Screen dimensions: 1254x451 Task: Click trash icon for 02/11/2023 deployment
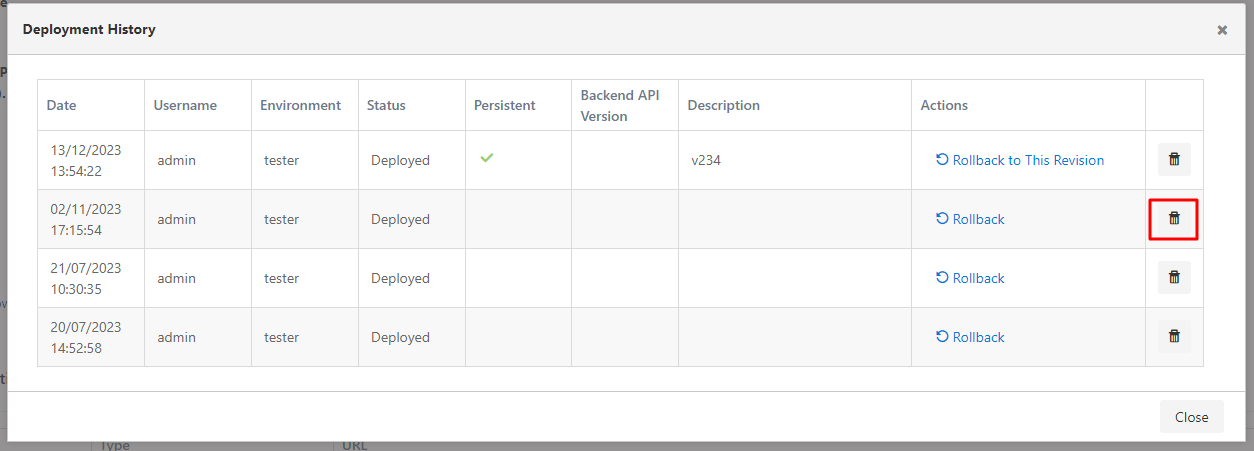tap(1174, 219)
